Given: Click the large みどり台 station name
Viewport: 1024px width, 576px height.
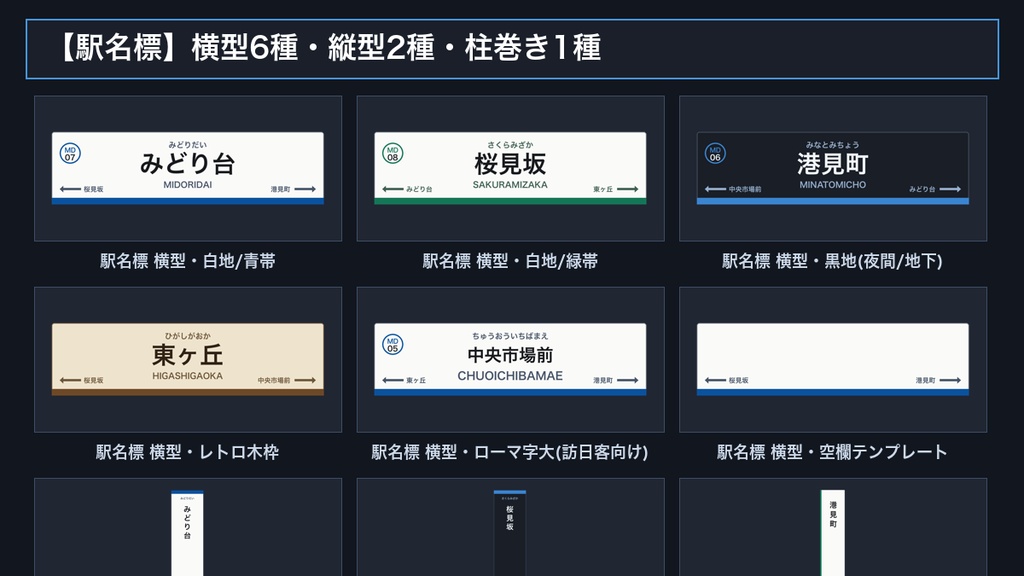Looking at the screenshot, I should [188, 164].
